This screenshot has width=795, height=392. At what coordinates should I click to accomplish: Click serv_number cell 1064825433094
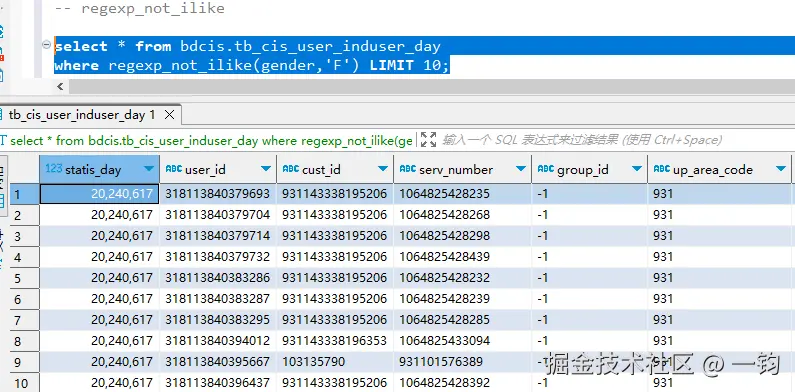pyautogui.click(x=462, y=341)
